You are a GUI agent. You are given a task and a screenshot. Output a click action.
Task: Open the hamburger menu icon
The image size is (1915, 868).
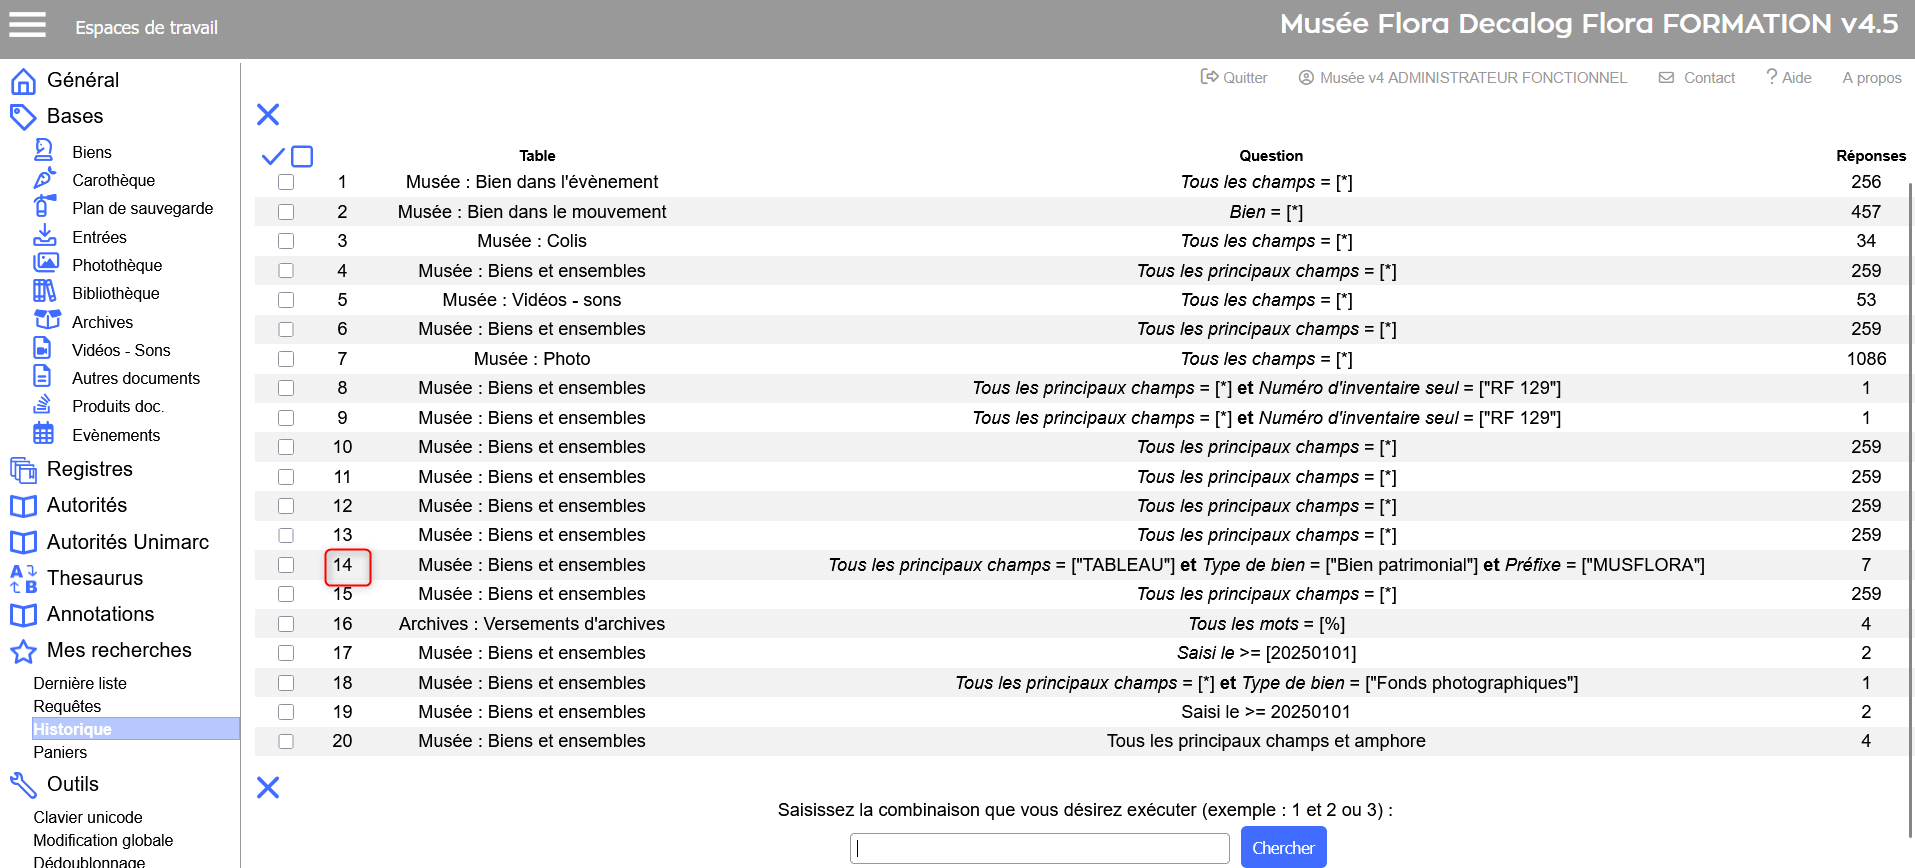coord(27,25)
